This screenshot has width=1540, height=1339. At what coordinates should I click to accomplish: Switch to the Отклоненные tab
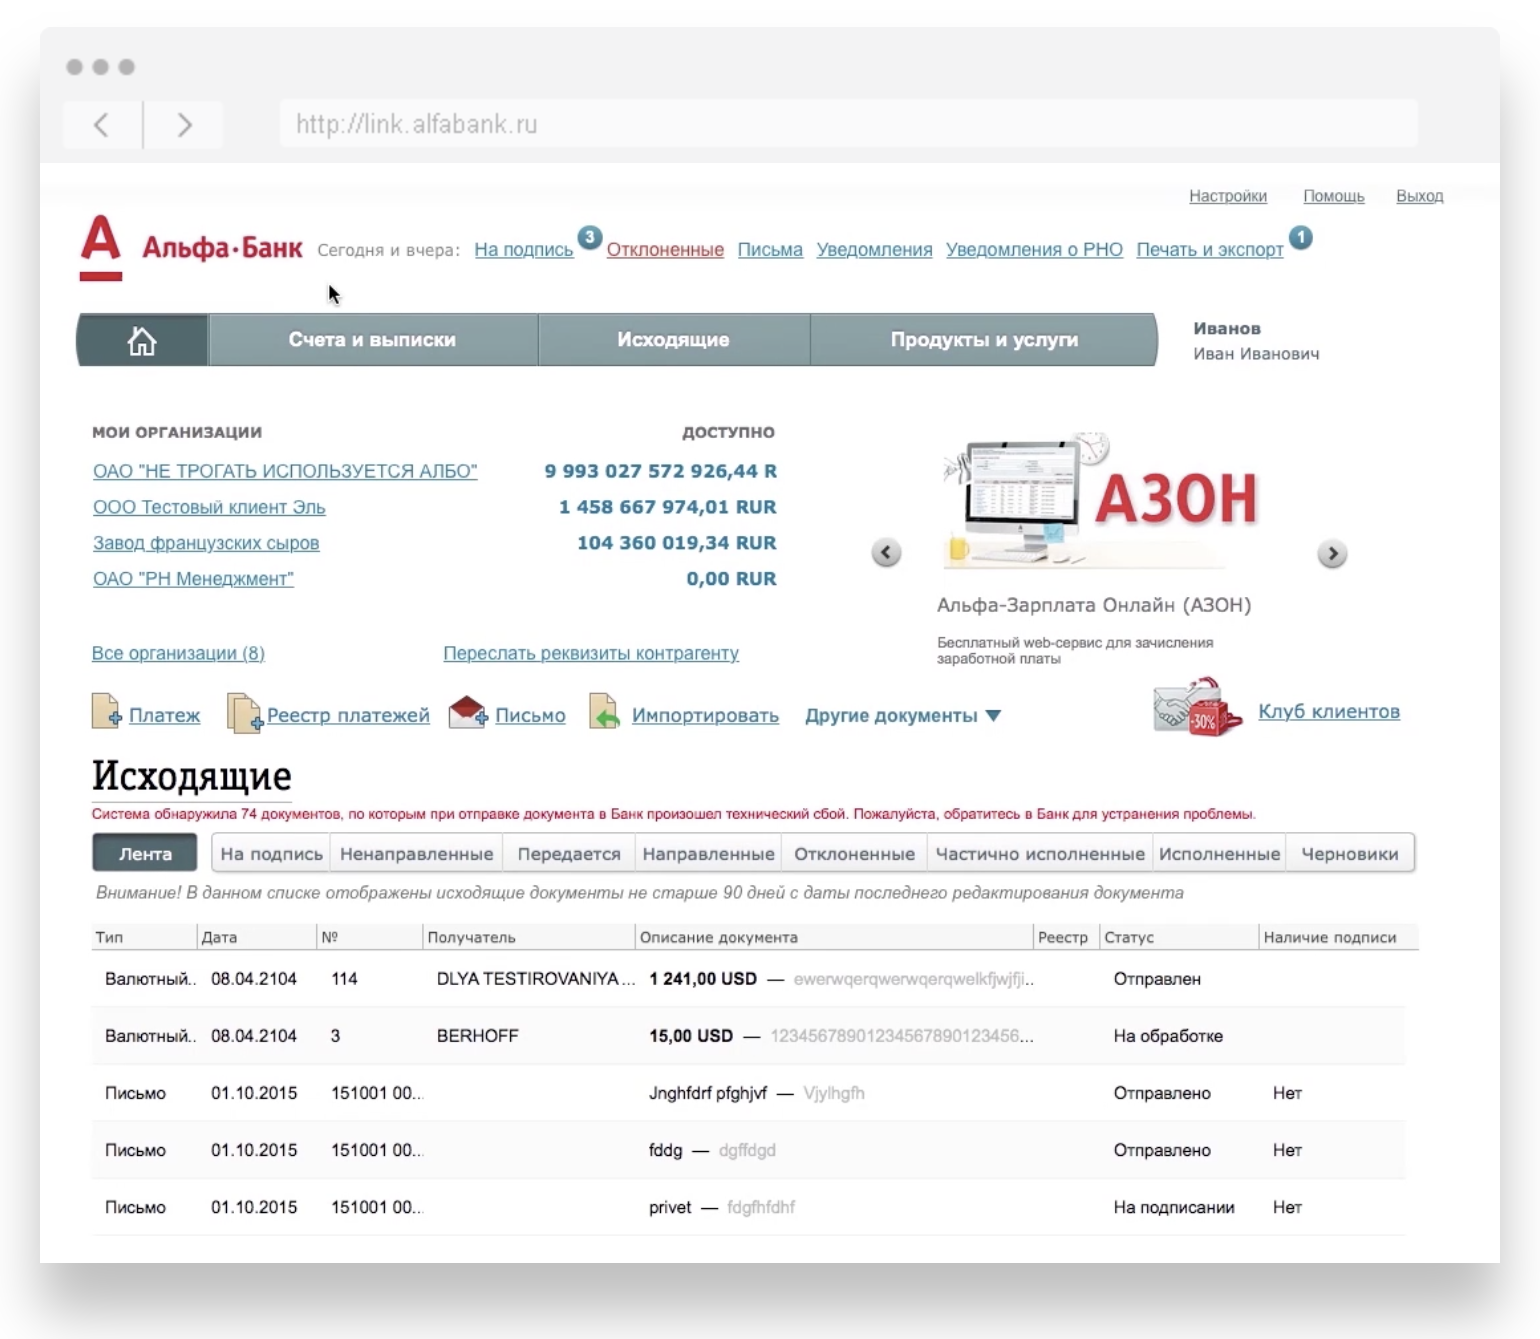pos(854,854)
